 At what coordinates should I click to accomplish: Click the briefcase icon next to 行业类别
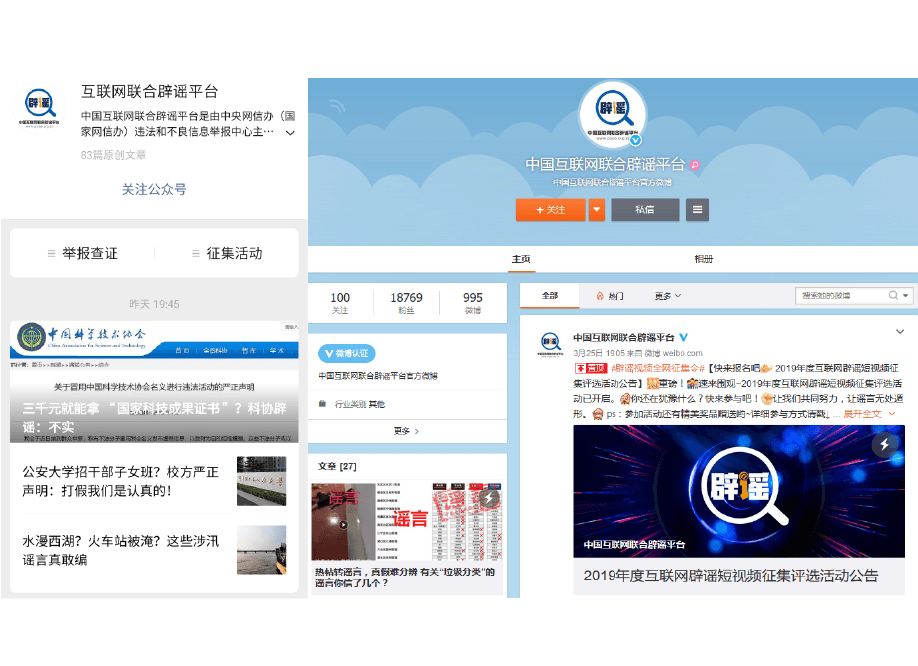coord(322,404)
